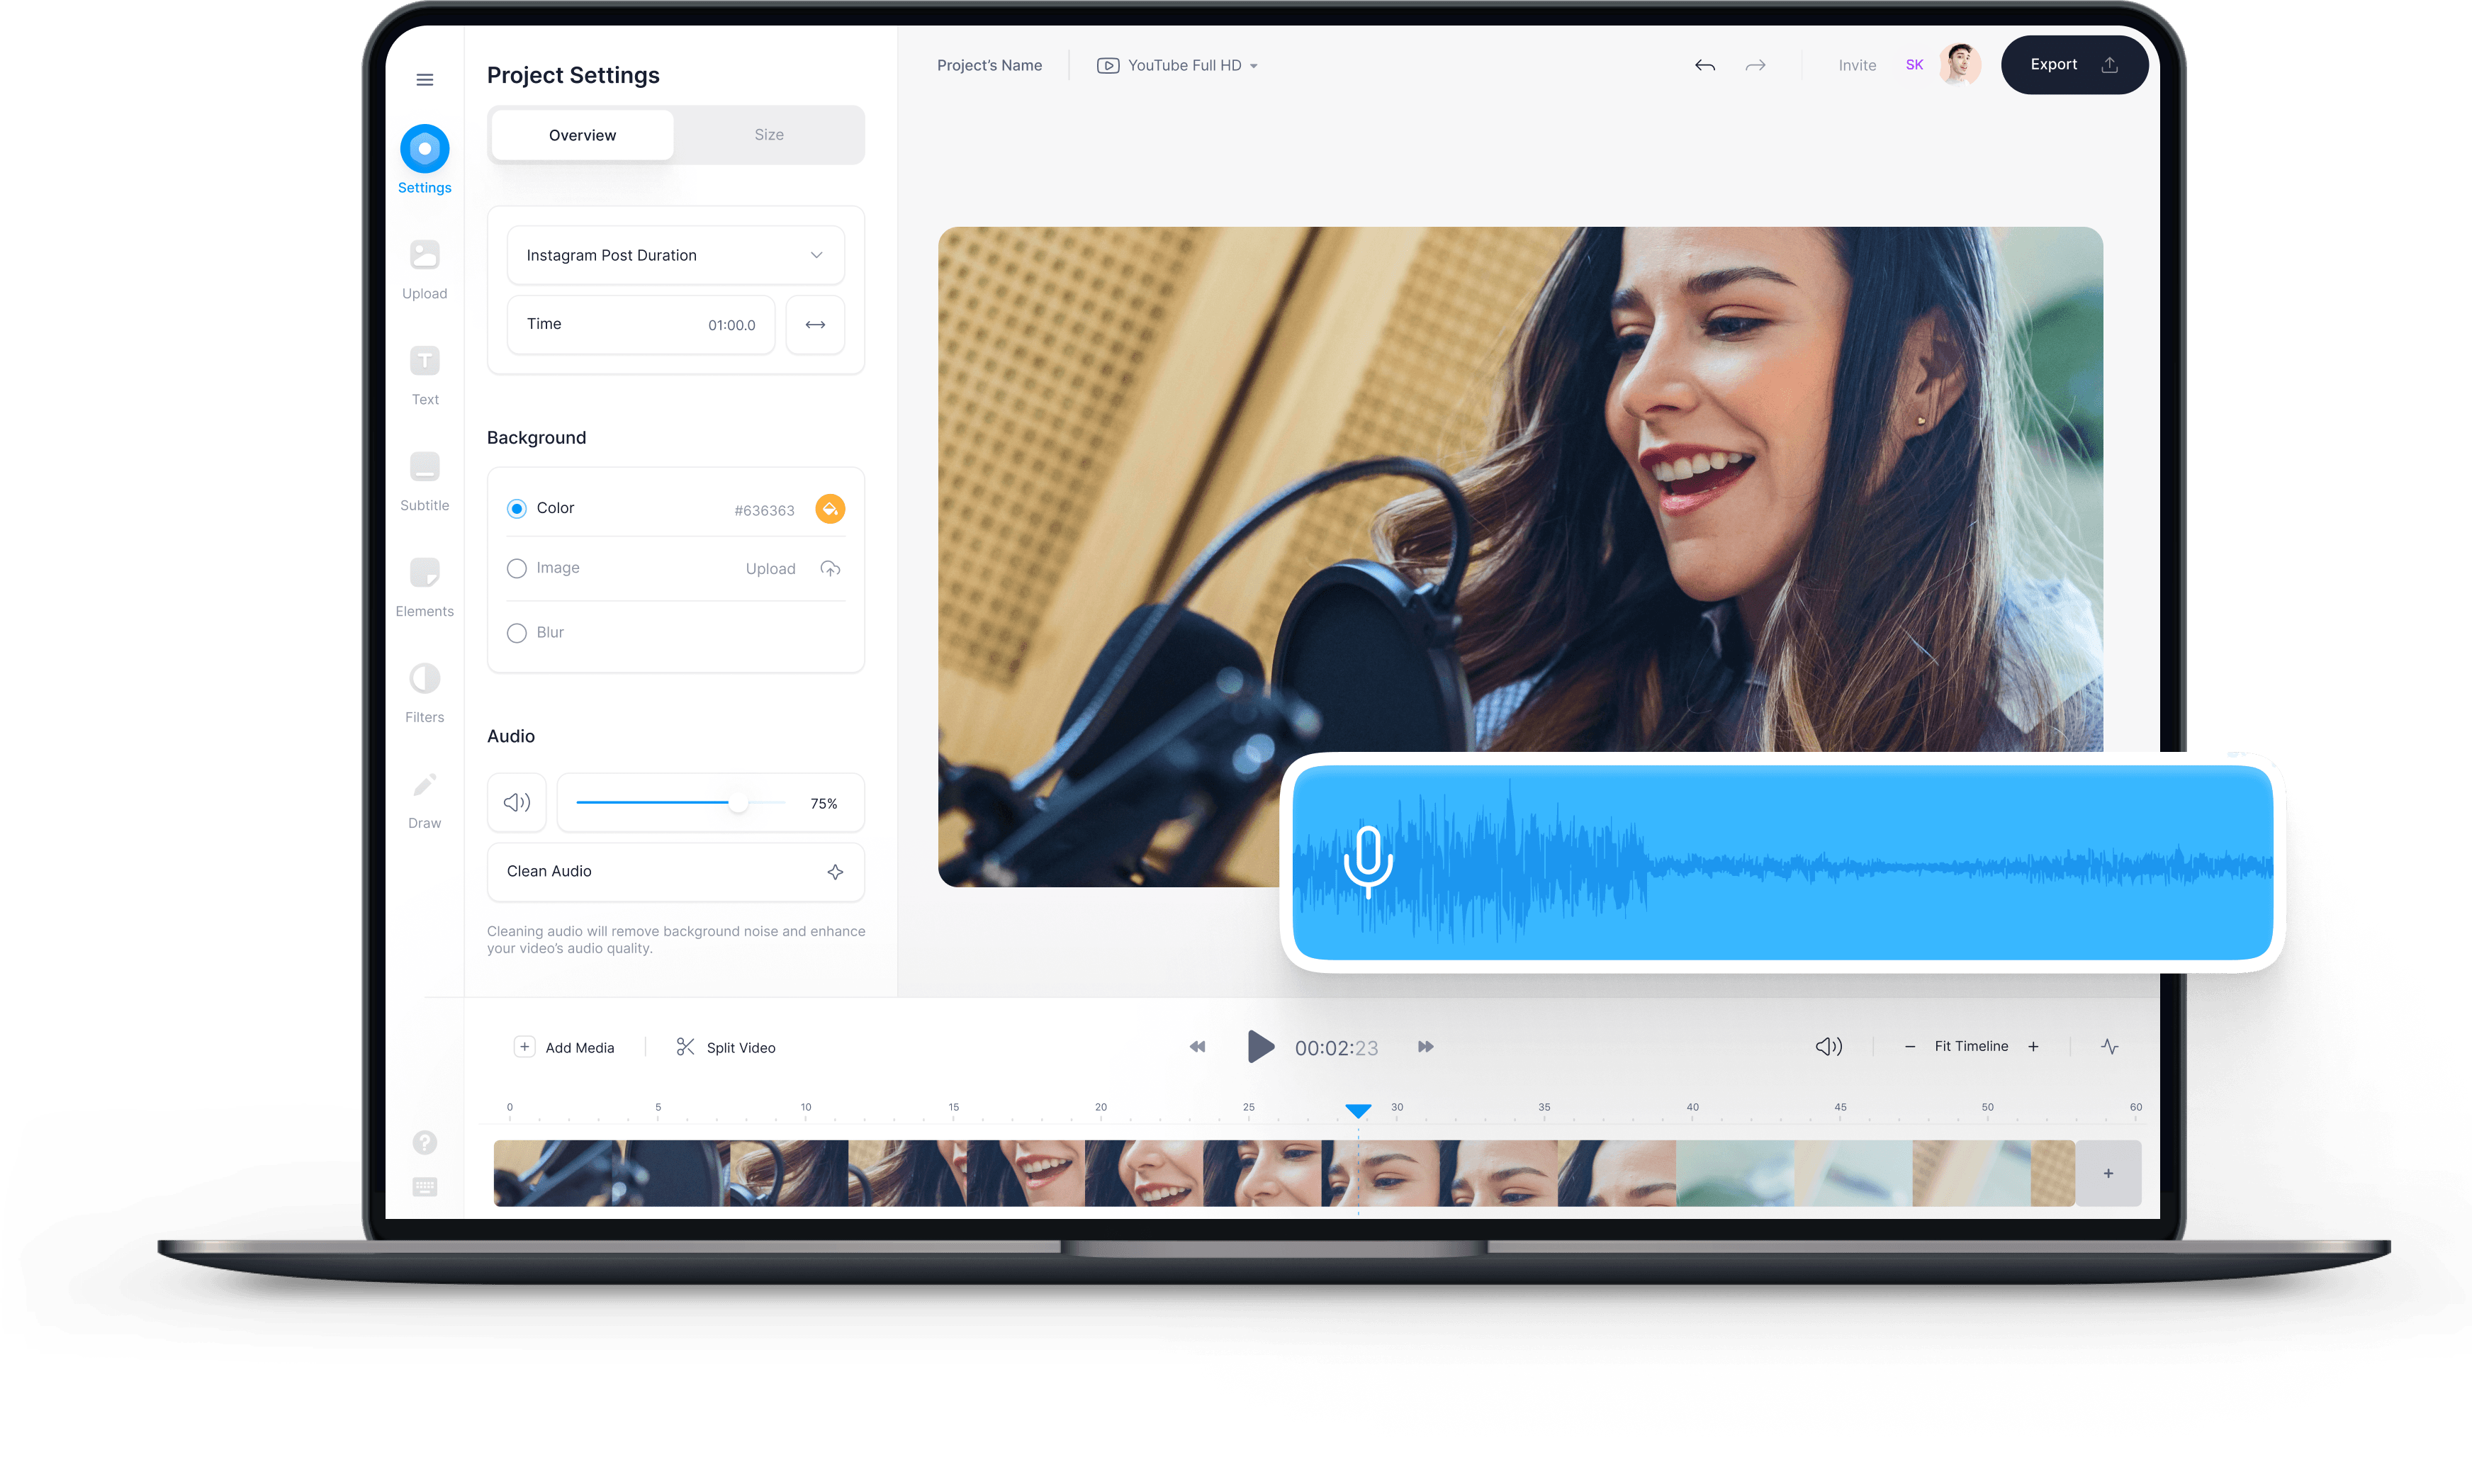Open the Upload panel
Screen dimensions: 2472x1484
click(x=424, y=266)
